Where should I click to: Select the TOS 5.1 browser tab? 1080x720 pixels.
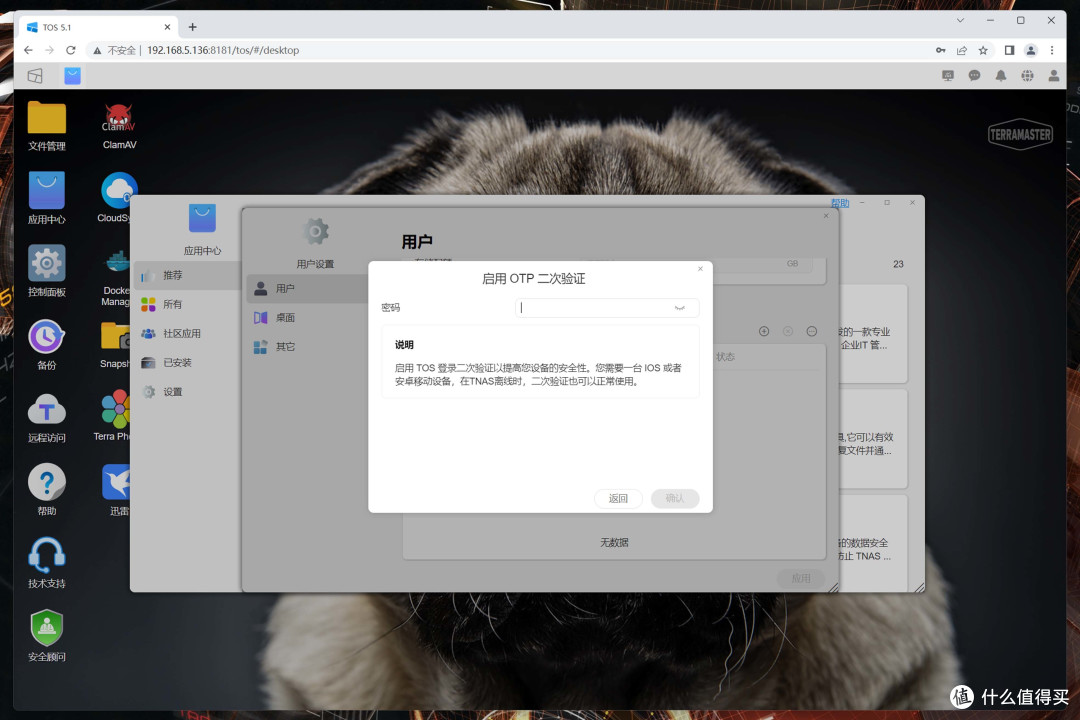(96, 27)
